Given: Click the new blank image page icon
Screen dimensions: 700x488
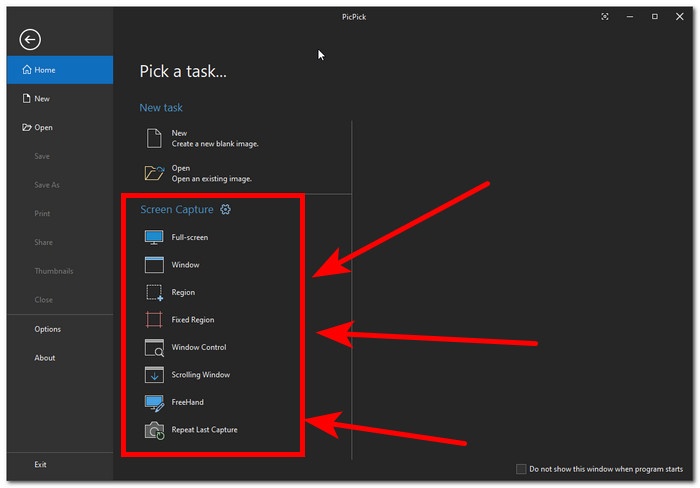Looking at the screenshot, I should [154, 138].
